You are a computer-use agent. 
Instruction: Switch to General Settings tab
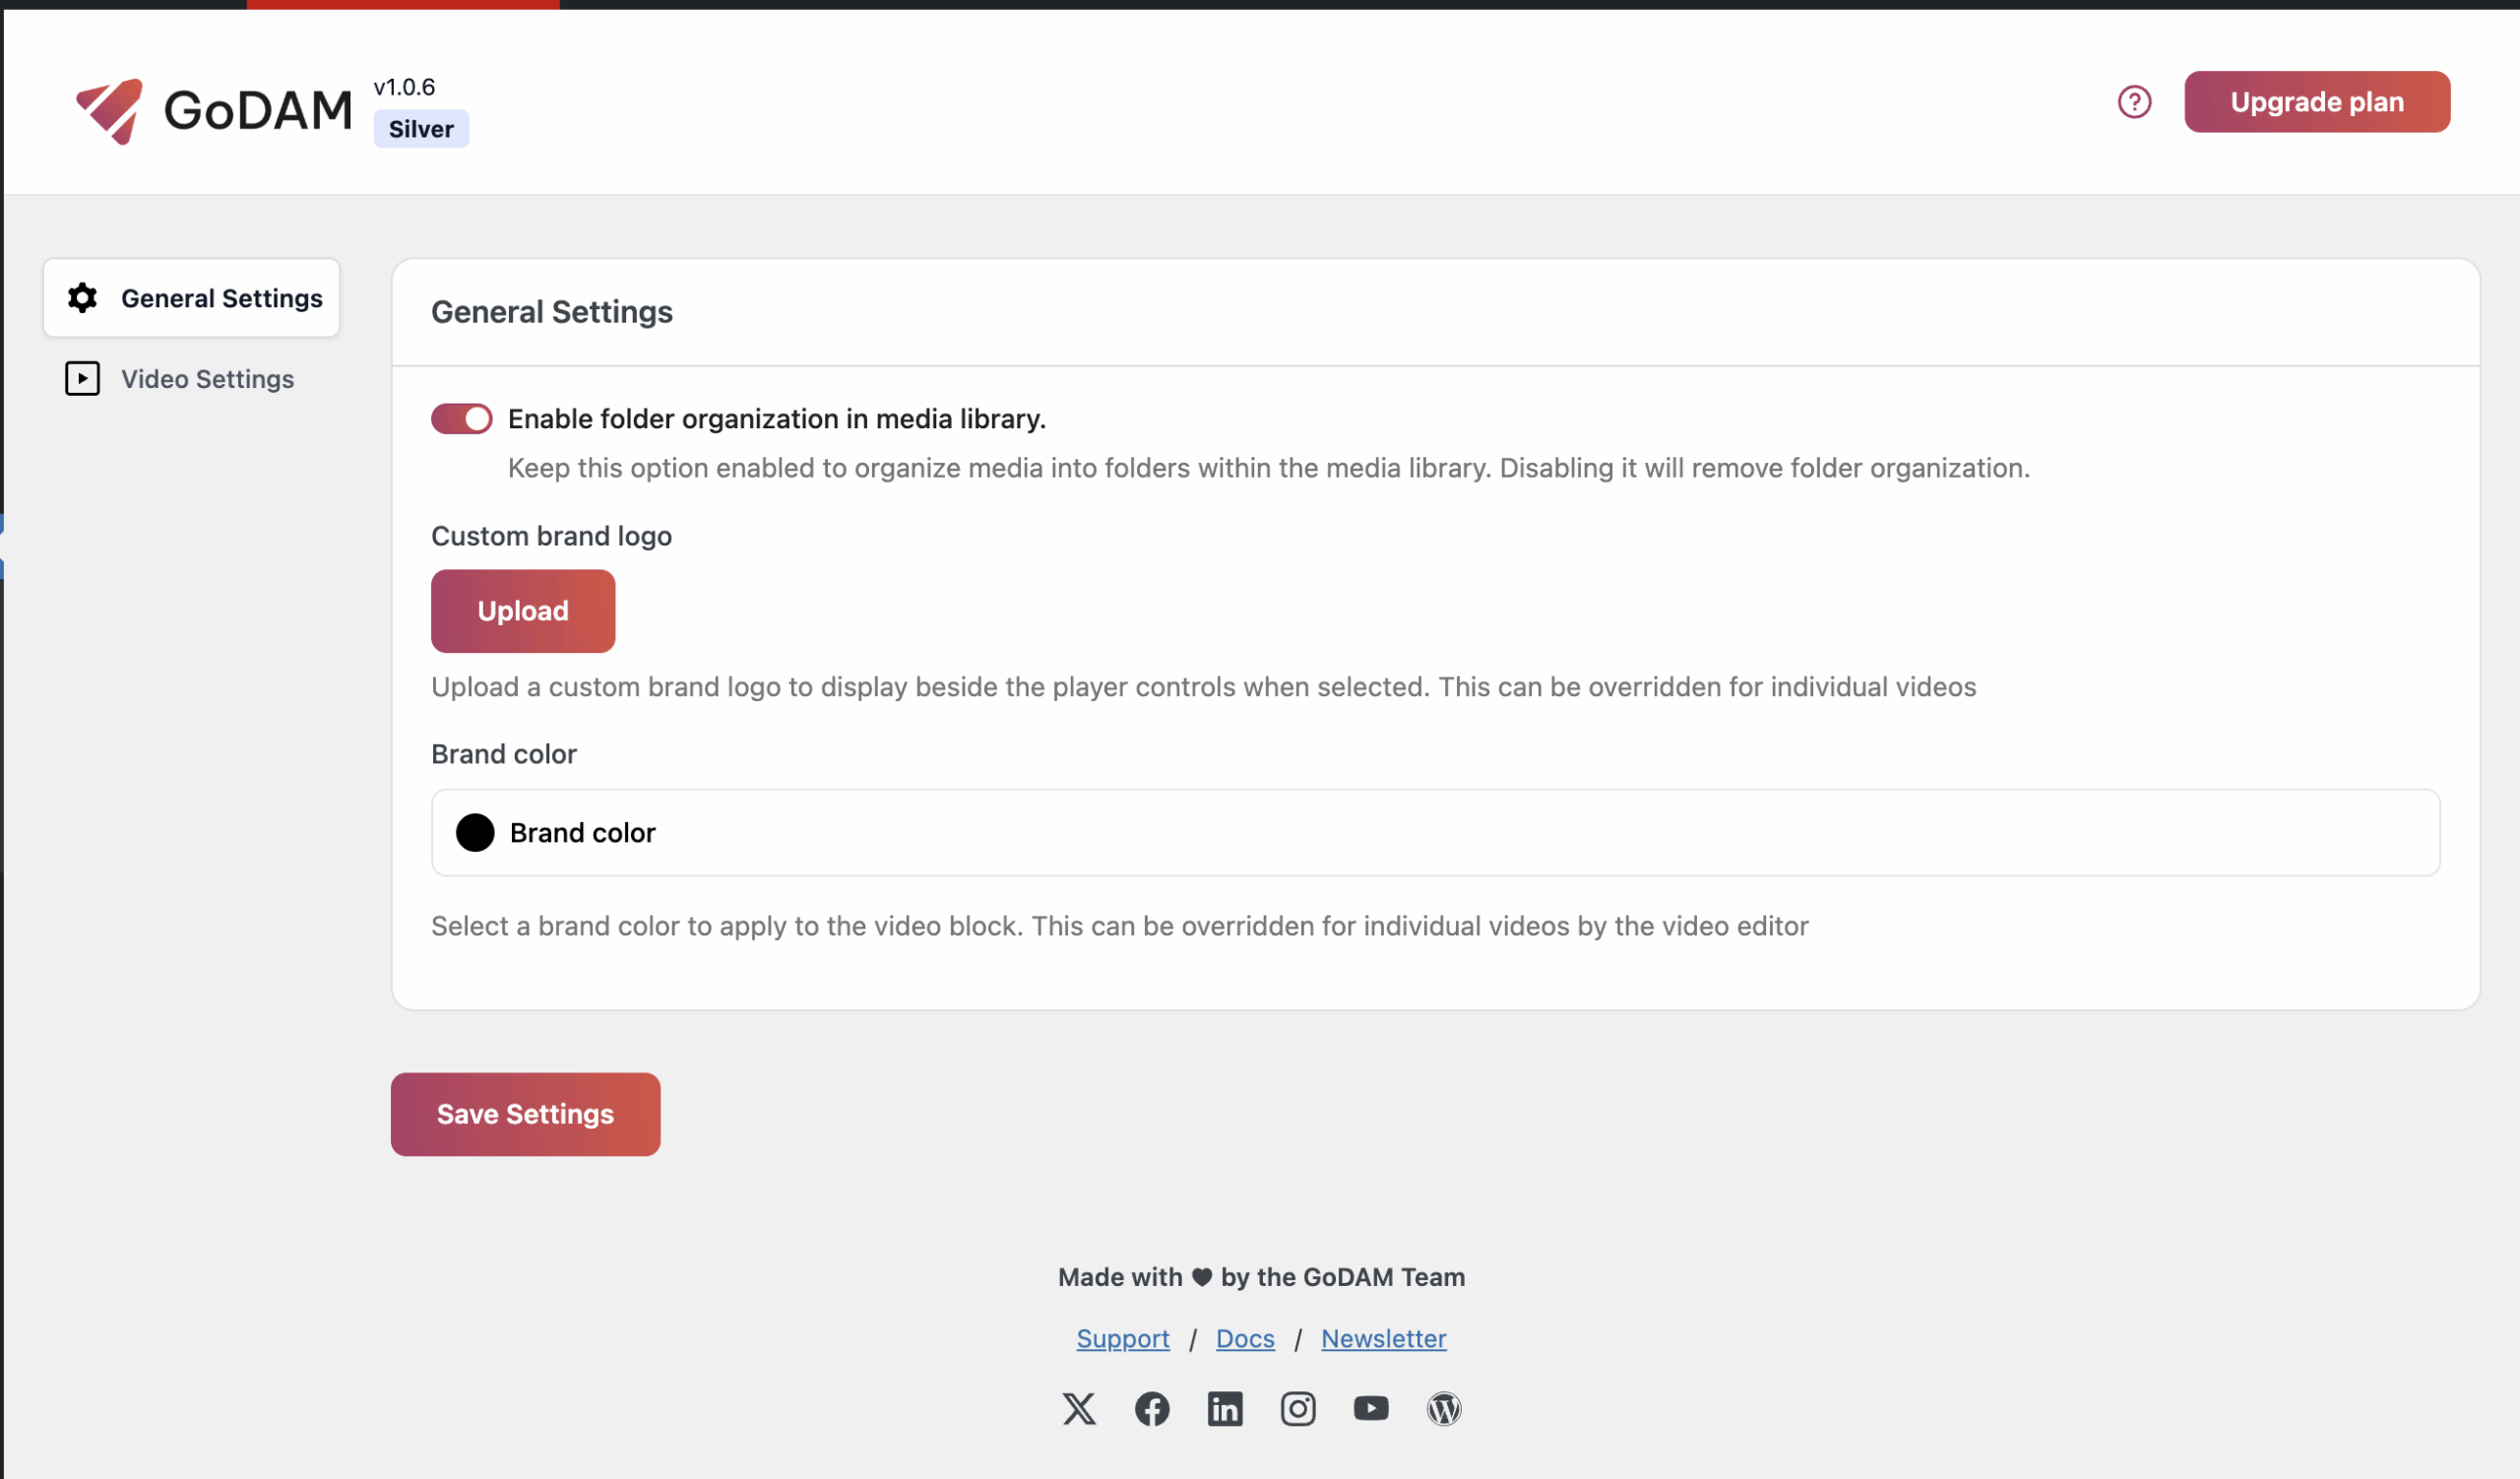(x=191, y=298)
